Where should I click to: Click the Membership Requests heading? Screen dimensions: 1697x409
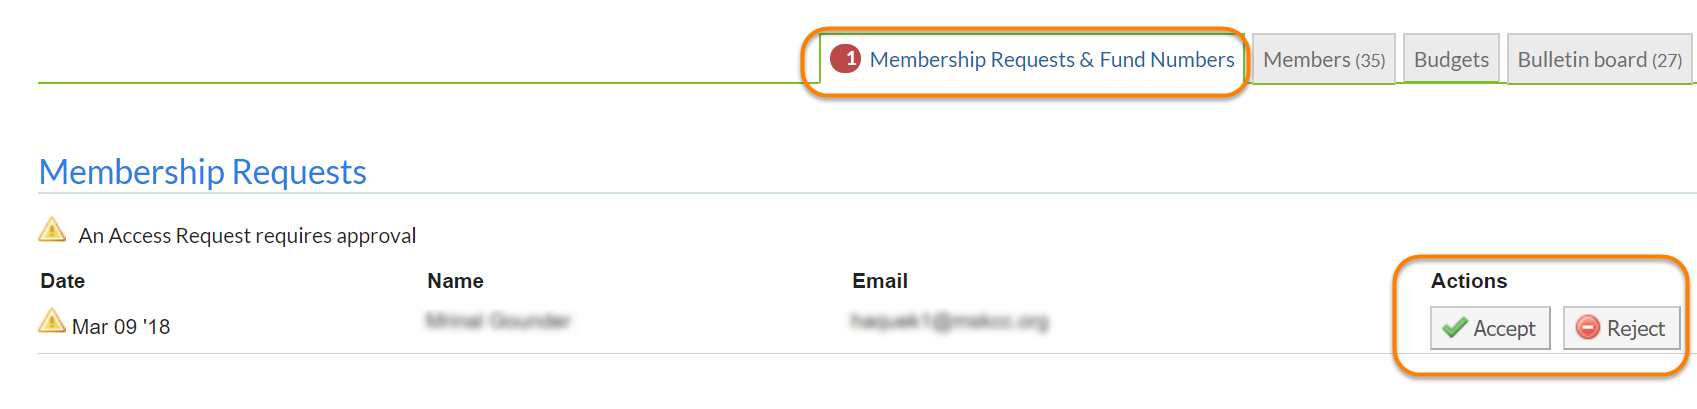pyautogui.click(x=203, y=172)
